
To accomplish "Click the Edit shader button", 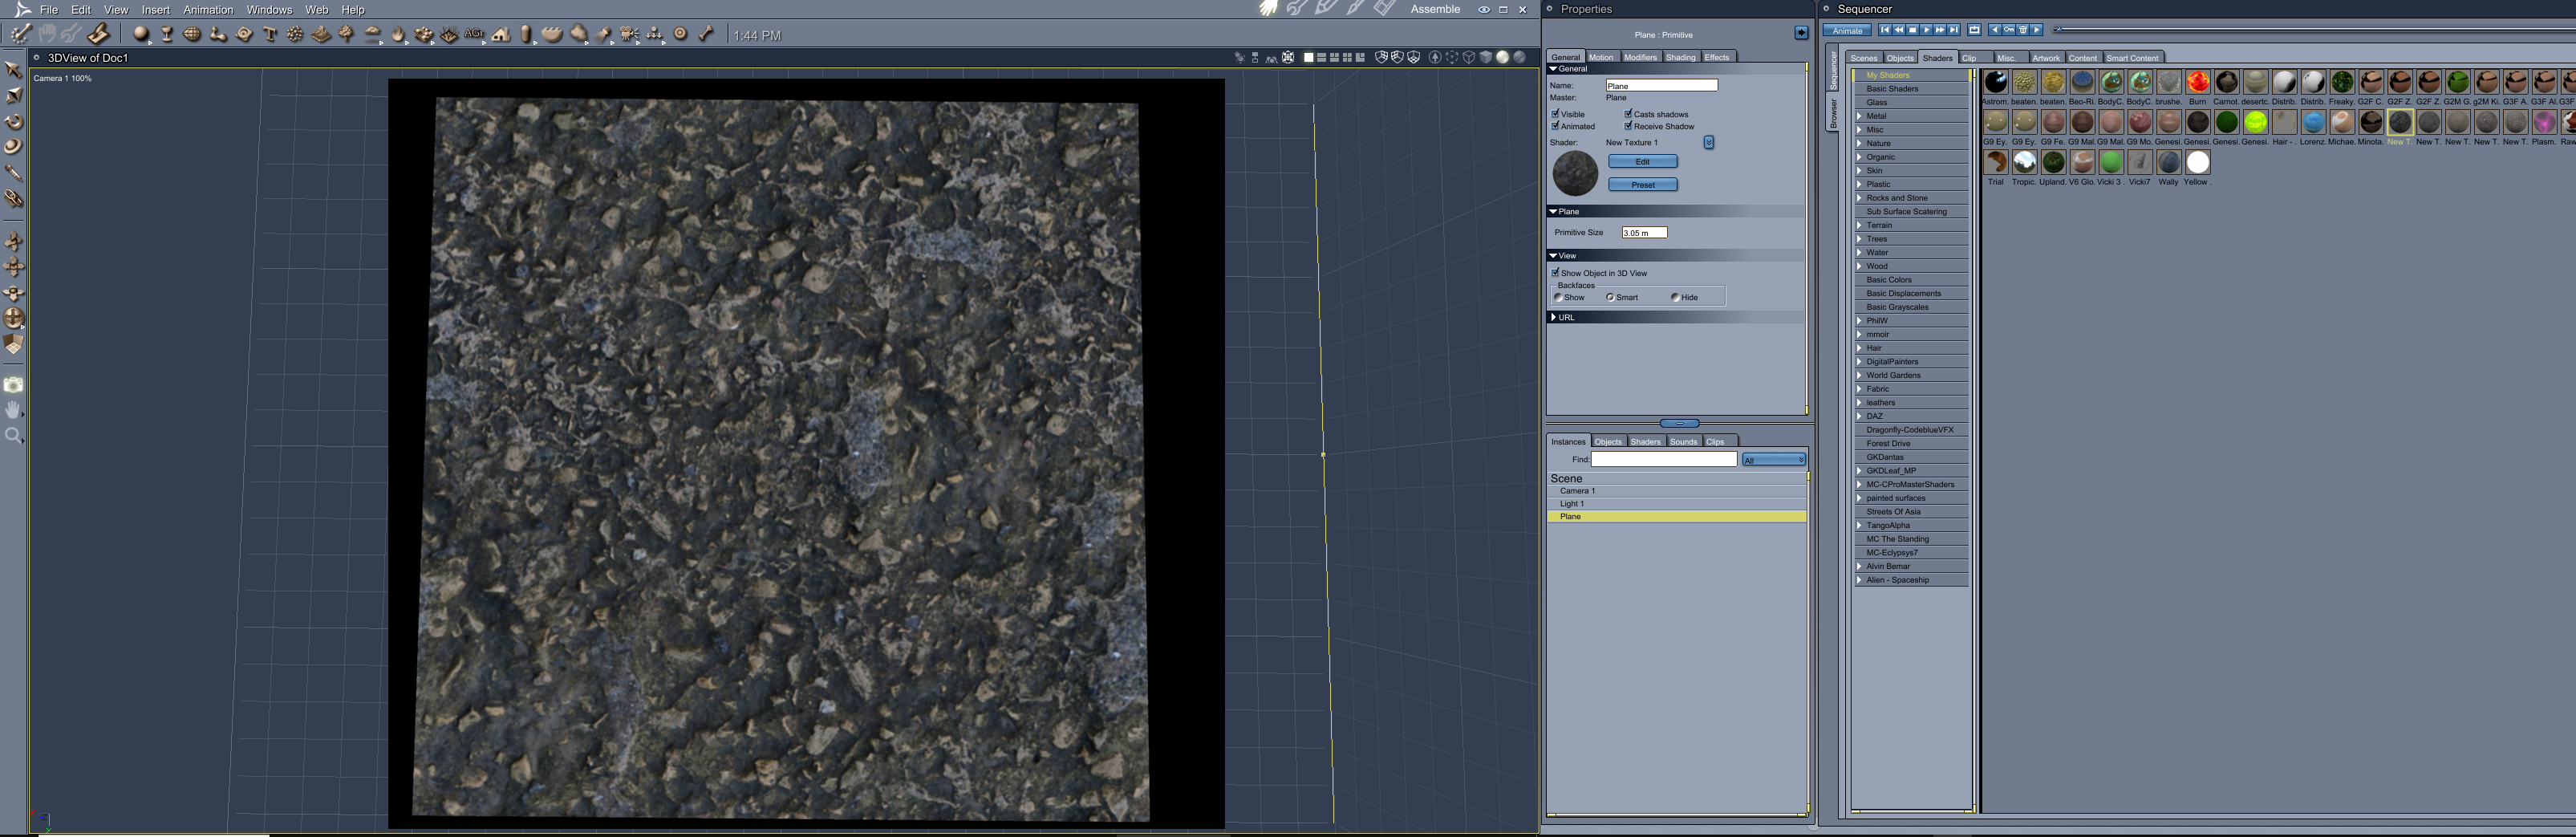I will tap(1642, 162).
